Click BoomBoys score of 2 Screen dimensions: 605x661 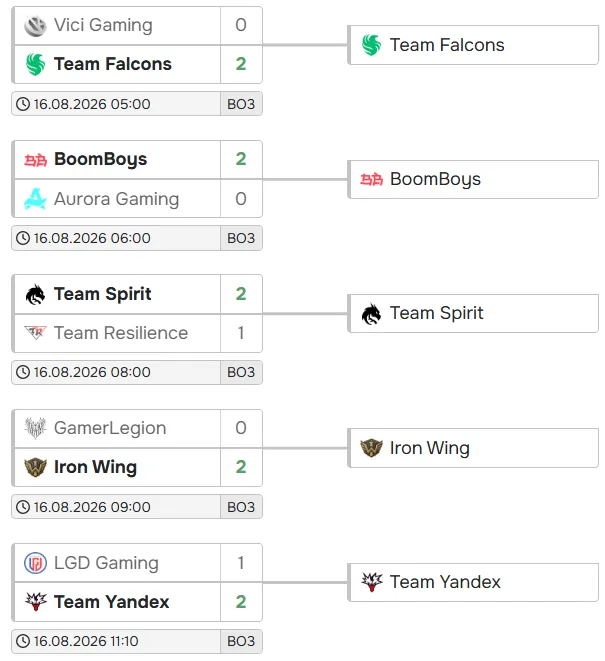[x=241, y=159]
